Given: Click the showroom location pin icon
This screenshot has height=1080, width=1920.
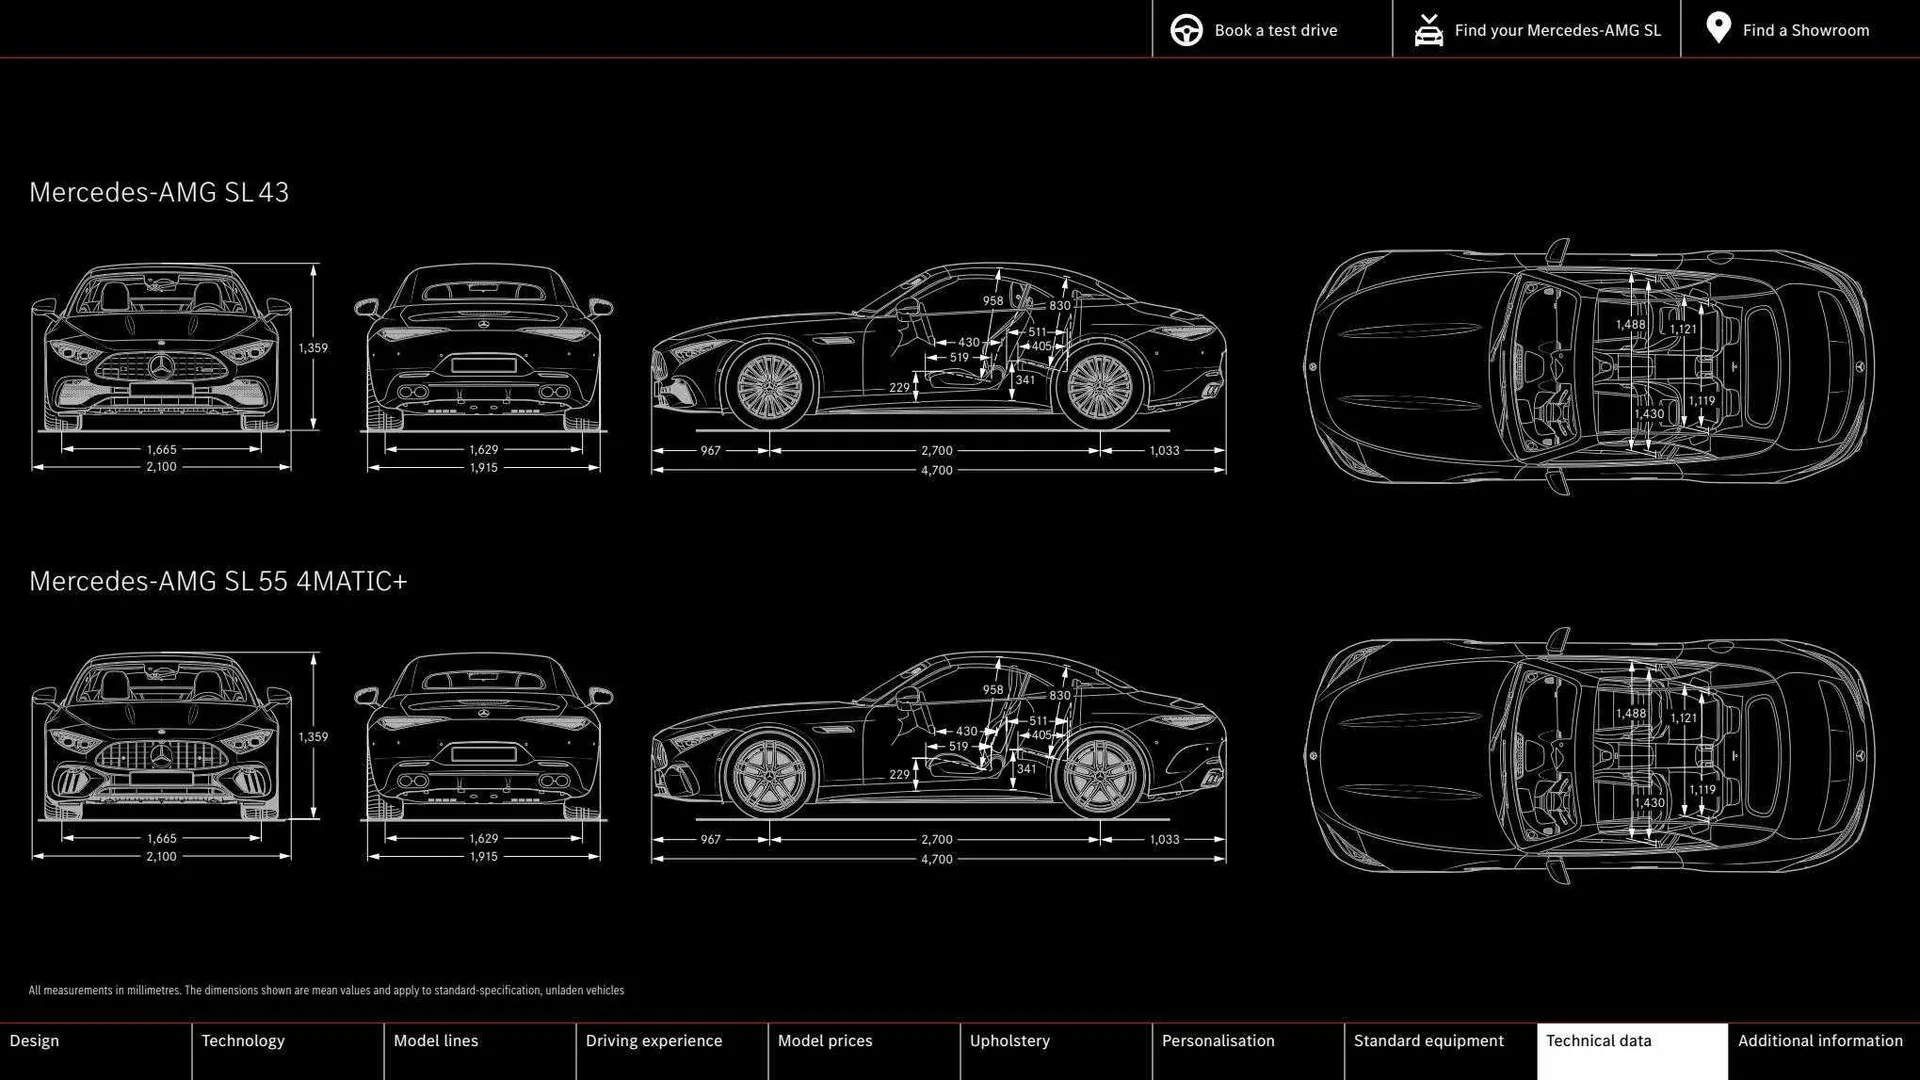Looking at the screenshot, I should pyautogui.click(x=1718, y=28).
